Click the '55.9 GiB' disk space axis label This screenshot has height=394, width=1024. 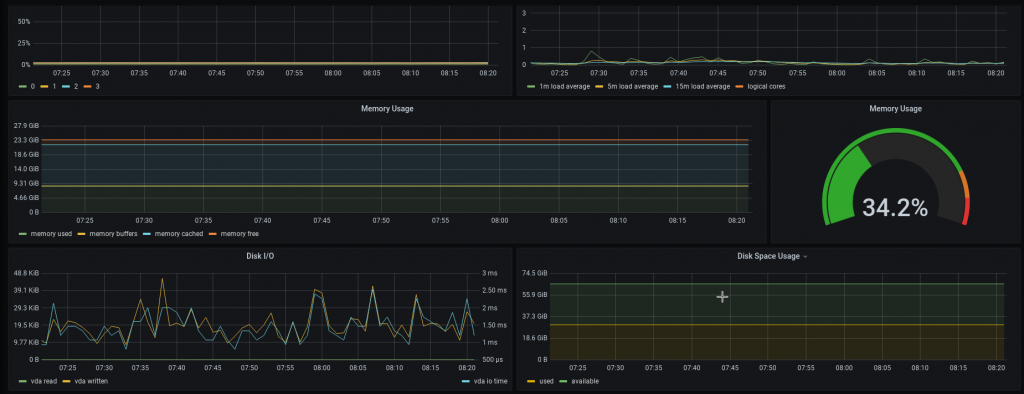click(x=534, y=295)
